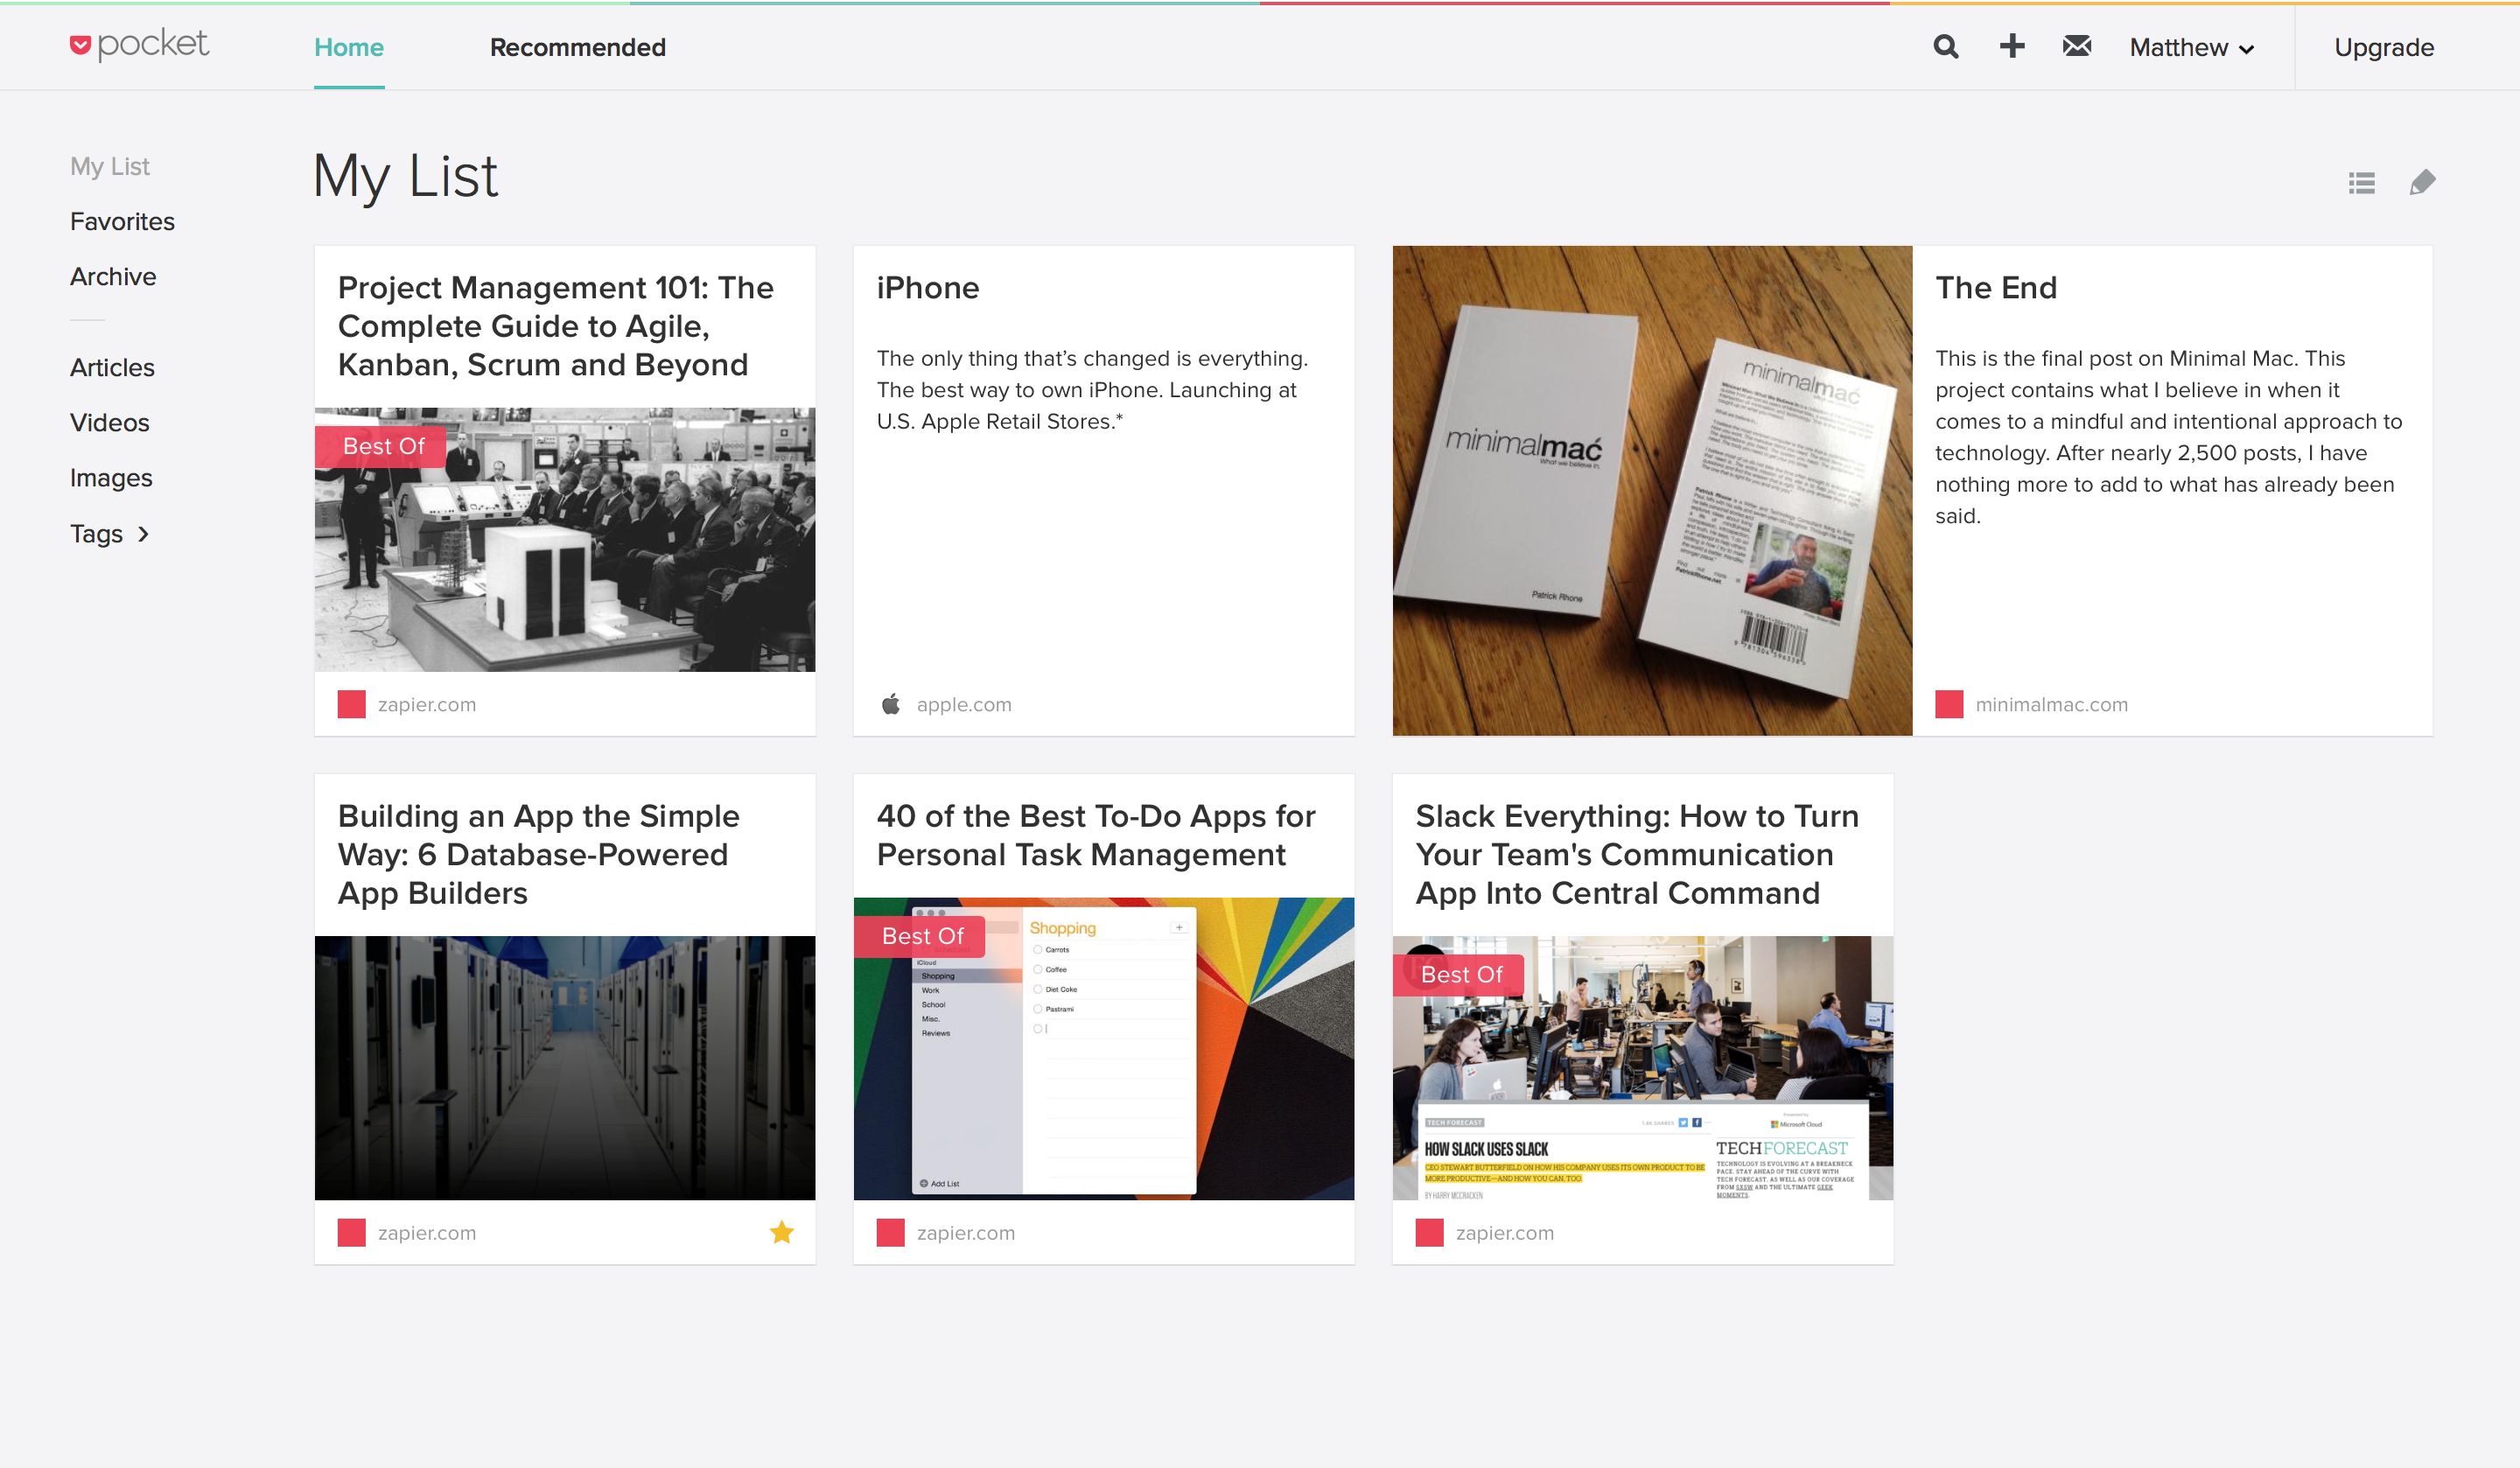The width and height of the screenshot is (2520, 1468).
Task: Click the Upgrade button
Action: point(2384,48)
